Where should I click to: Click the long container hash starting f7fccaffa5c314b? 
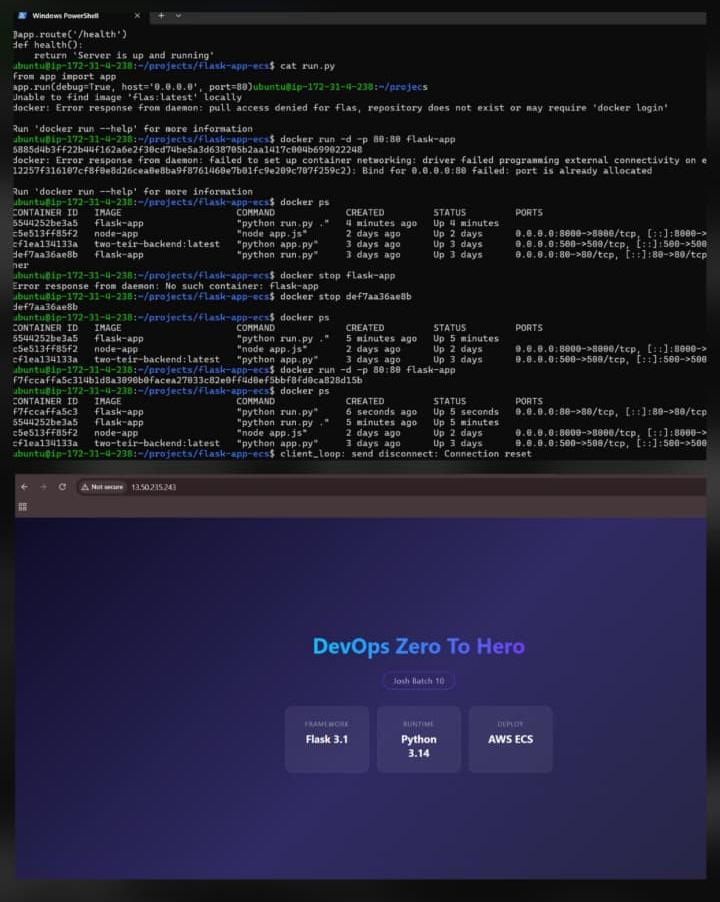187,380
